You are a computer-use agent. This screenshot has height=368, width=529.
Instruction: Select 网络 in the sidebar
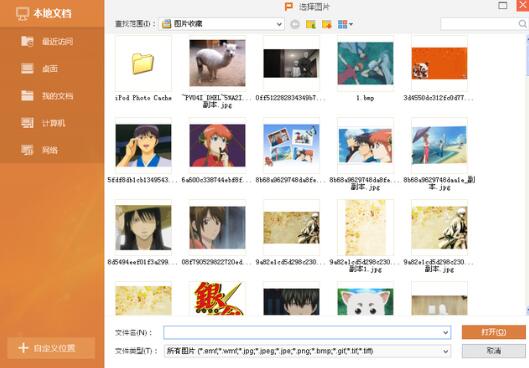tap(39, 150)
